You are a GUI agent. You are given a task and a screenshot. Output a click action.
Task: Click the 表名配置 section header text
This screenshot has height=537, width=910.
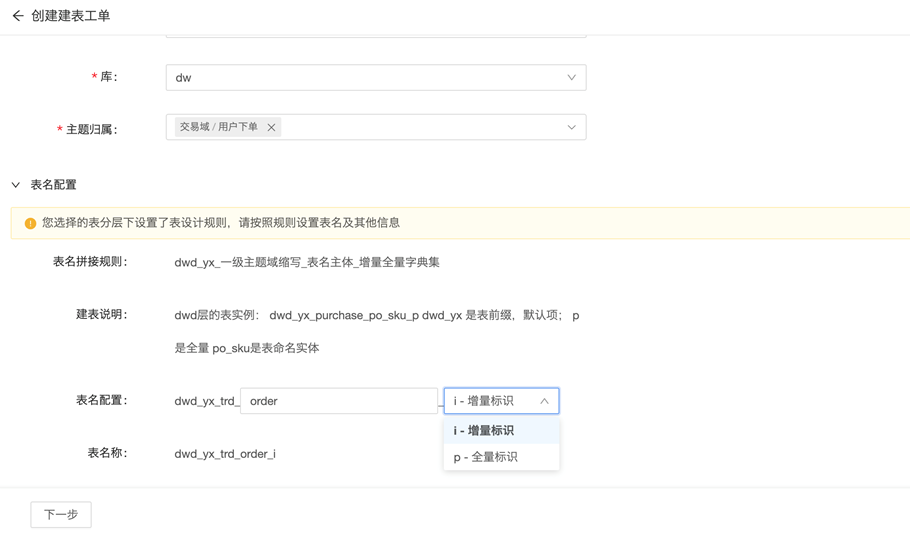[x=54, y=185]
